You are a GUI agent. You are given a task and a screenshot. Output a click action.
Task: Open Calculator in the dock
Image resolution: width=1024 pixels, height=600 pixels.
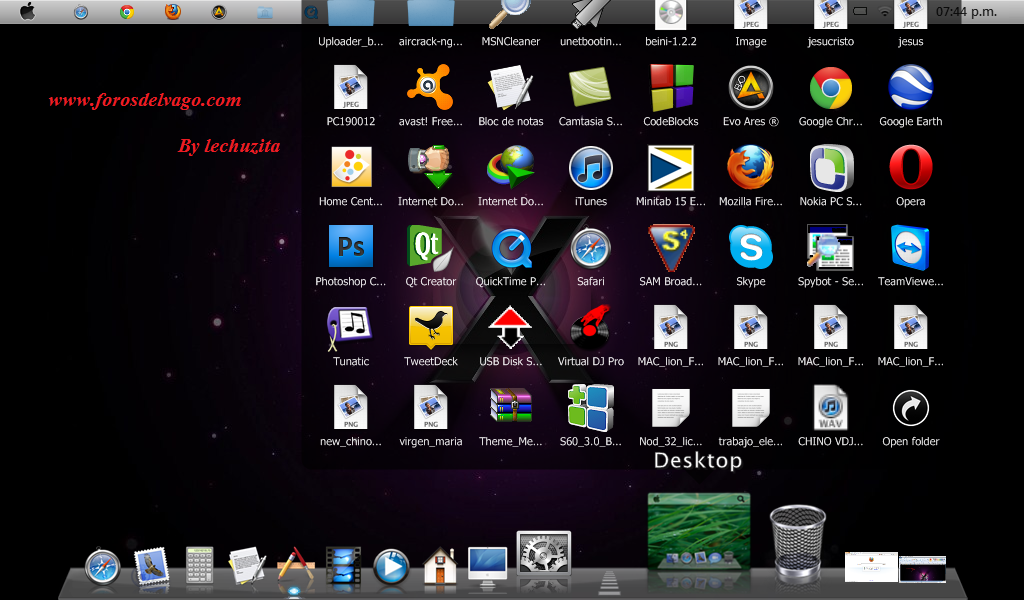click(199, 564)
